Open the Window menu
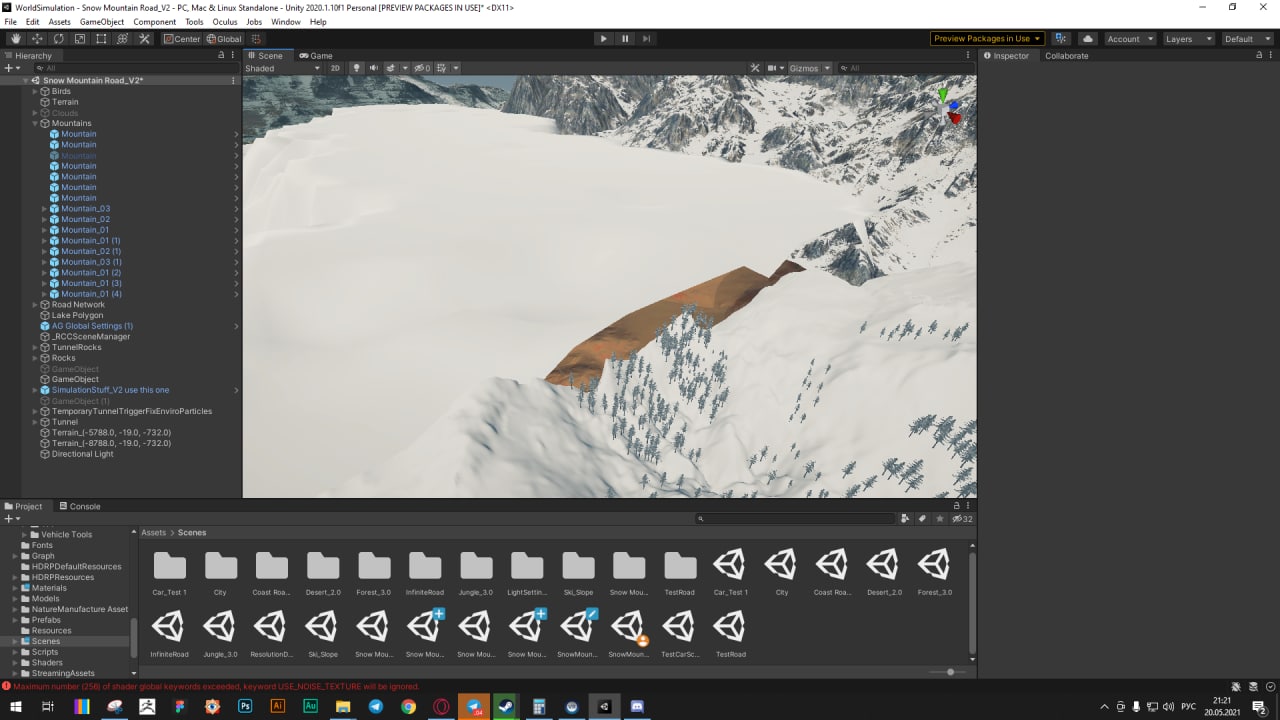The height and width of the screenshot is (720, 1280). coord(285,22)
